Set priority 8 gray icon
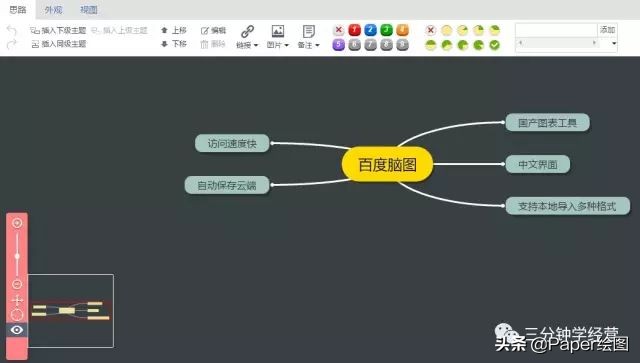The image size is (640, 363). [x=386, y=45]
